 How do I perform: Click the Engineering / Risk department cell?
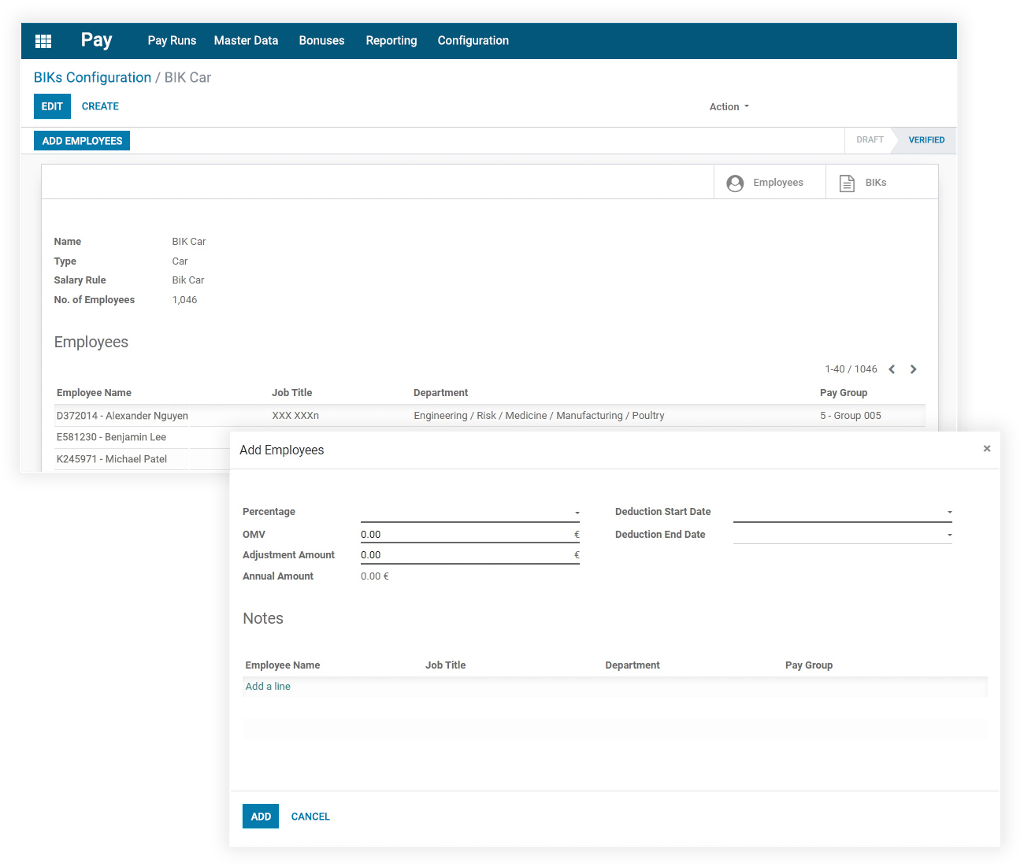point(539,416)
